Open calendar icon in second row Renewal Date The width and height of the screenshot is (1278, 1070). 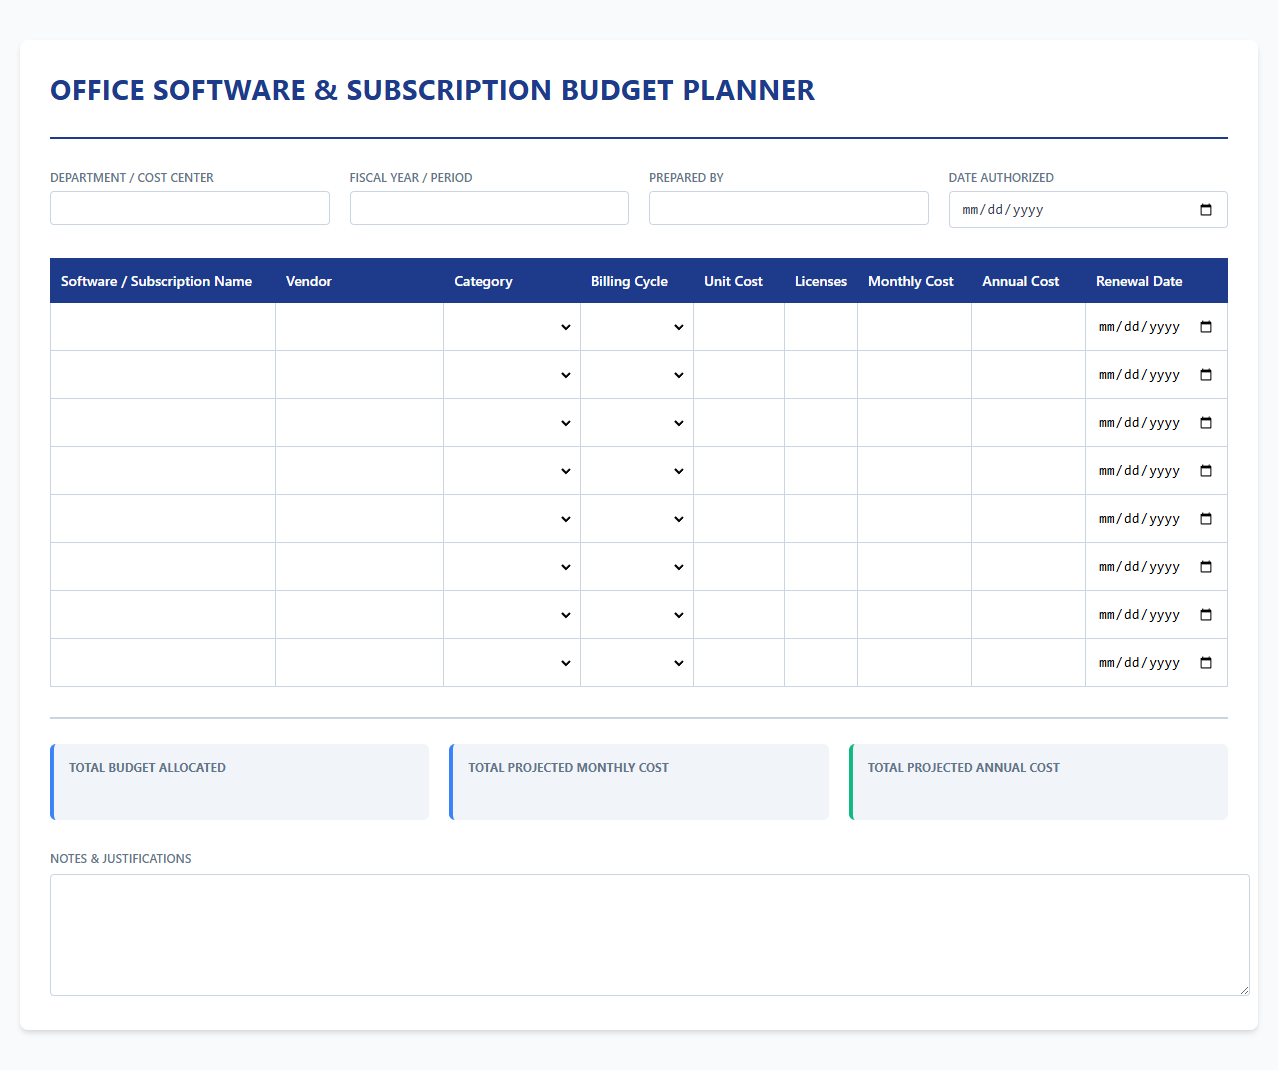(1205, 375)
